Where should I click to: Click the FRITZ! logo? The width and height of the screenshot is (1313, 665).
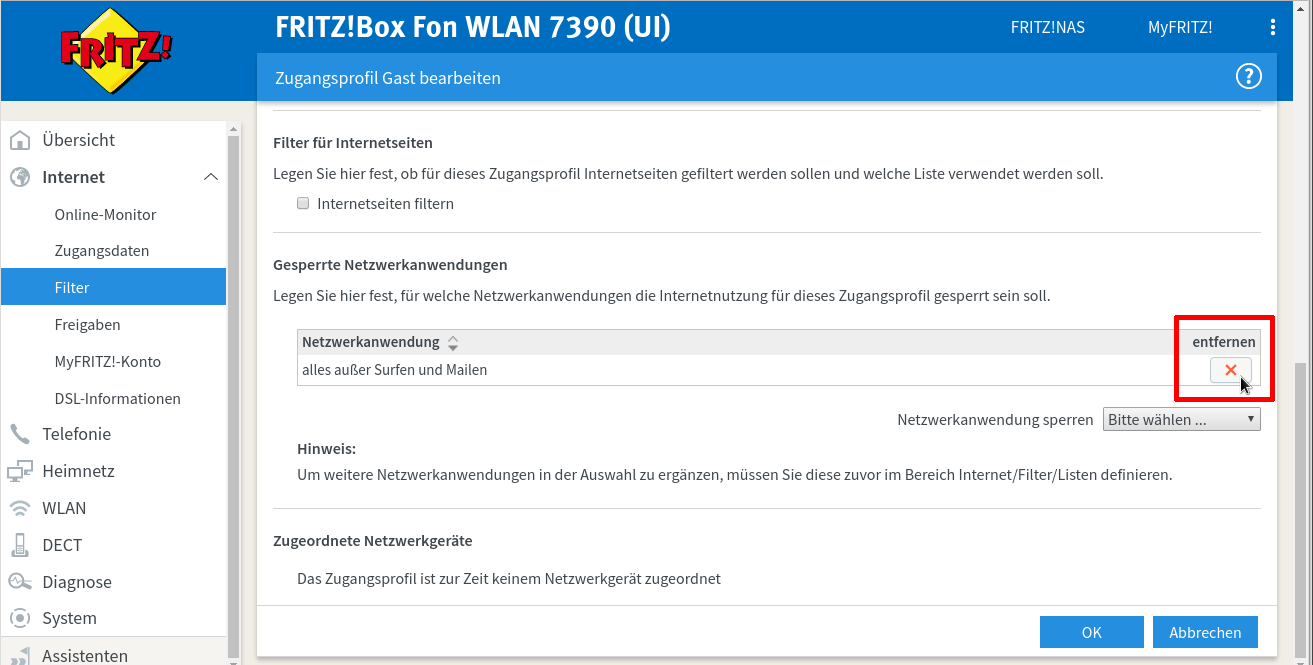[116, 50]
